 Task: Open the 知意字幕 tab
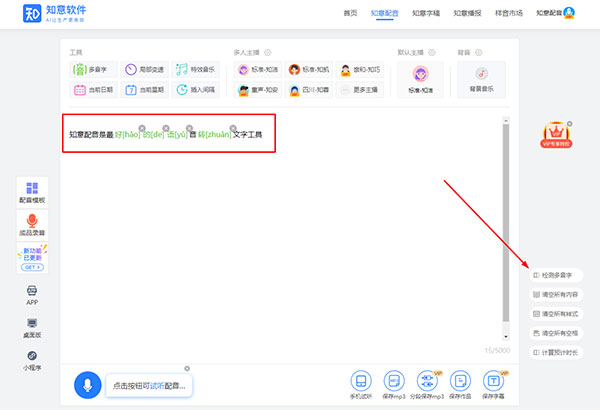(426, 13)
